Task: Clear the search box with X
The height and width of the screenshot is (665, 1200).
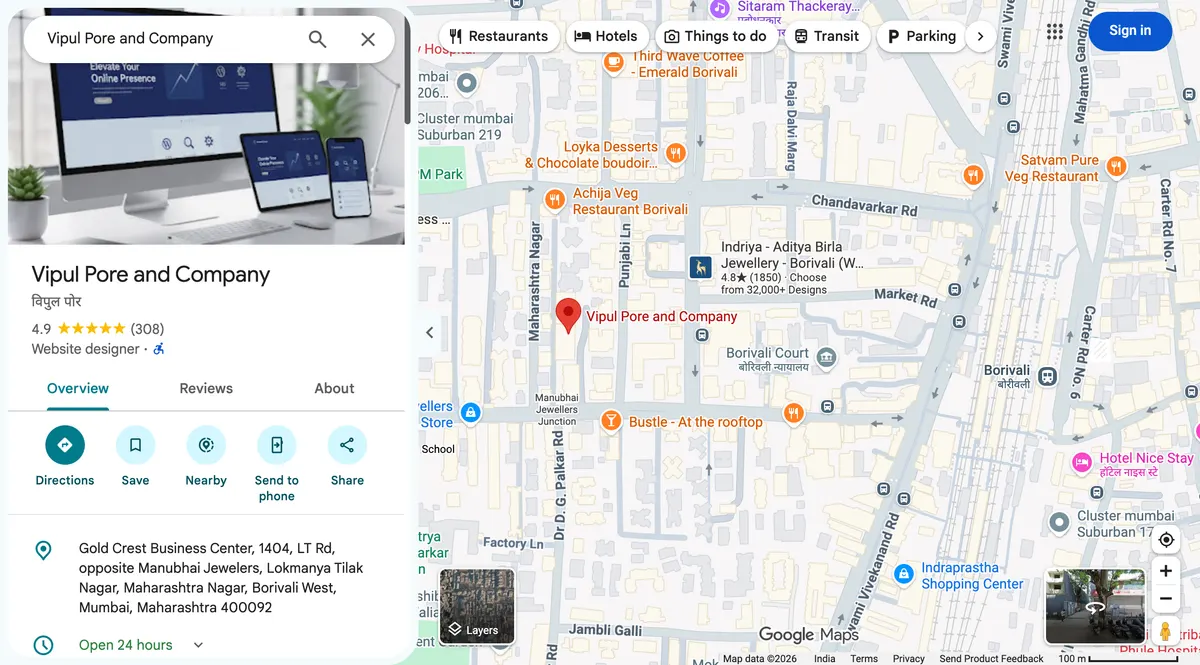Action: click(x=368, y=39)
